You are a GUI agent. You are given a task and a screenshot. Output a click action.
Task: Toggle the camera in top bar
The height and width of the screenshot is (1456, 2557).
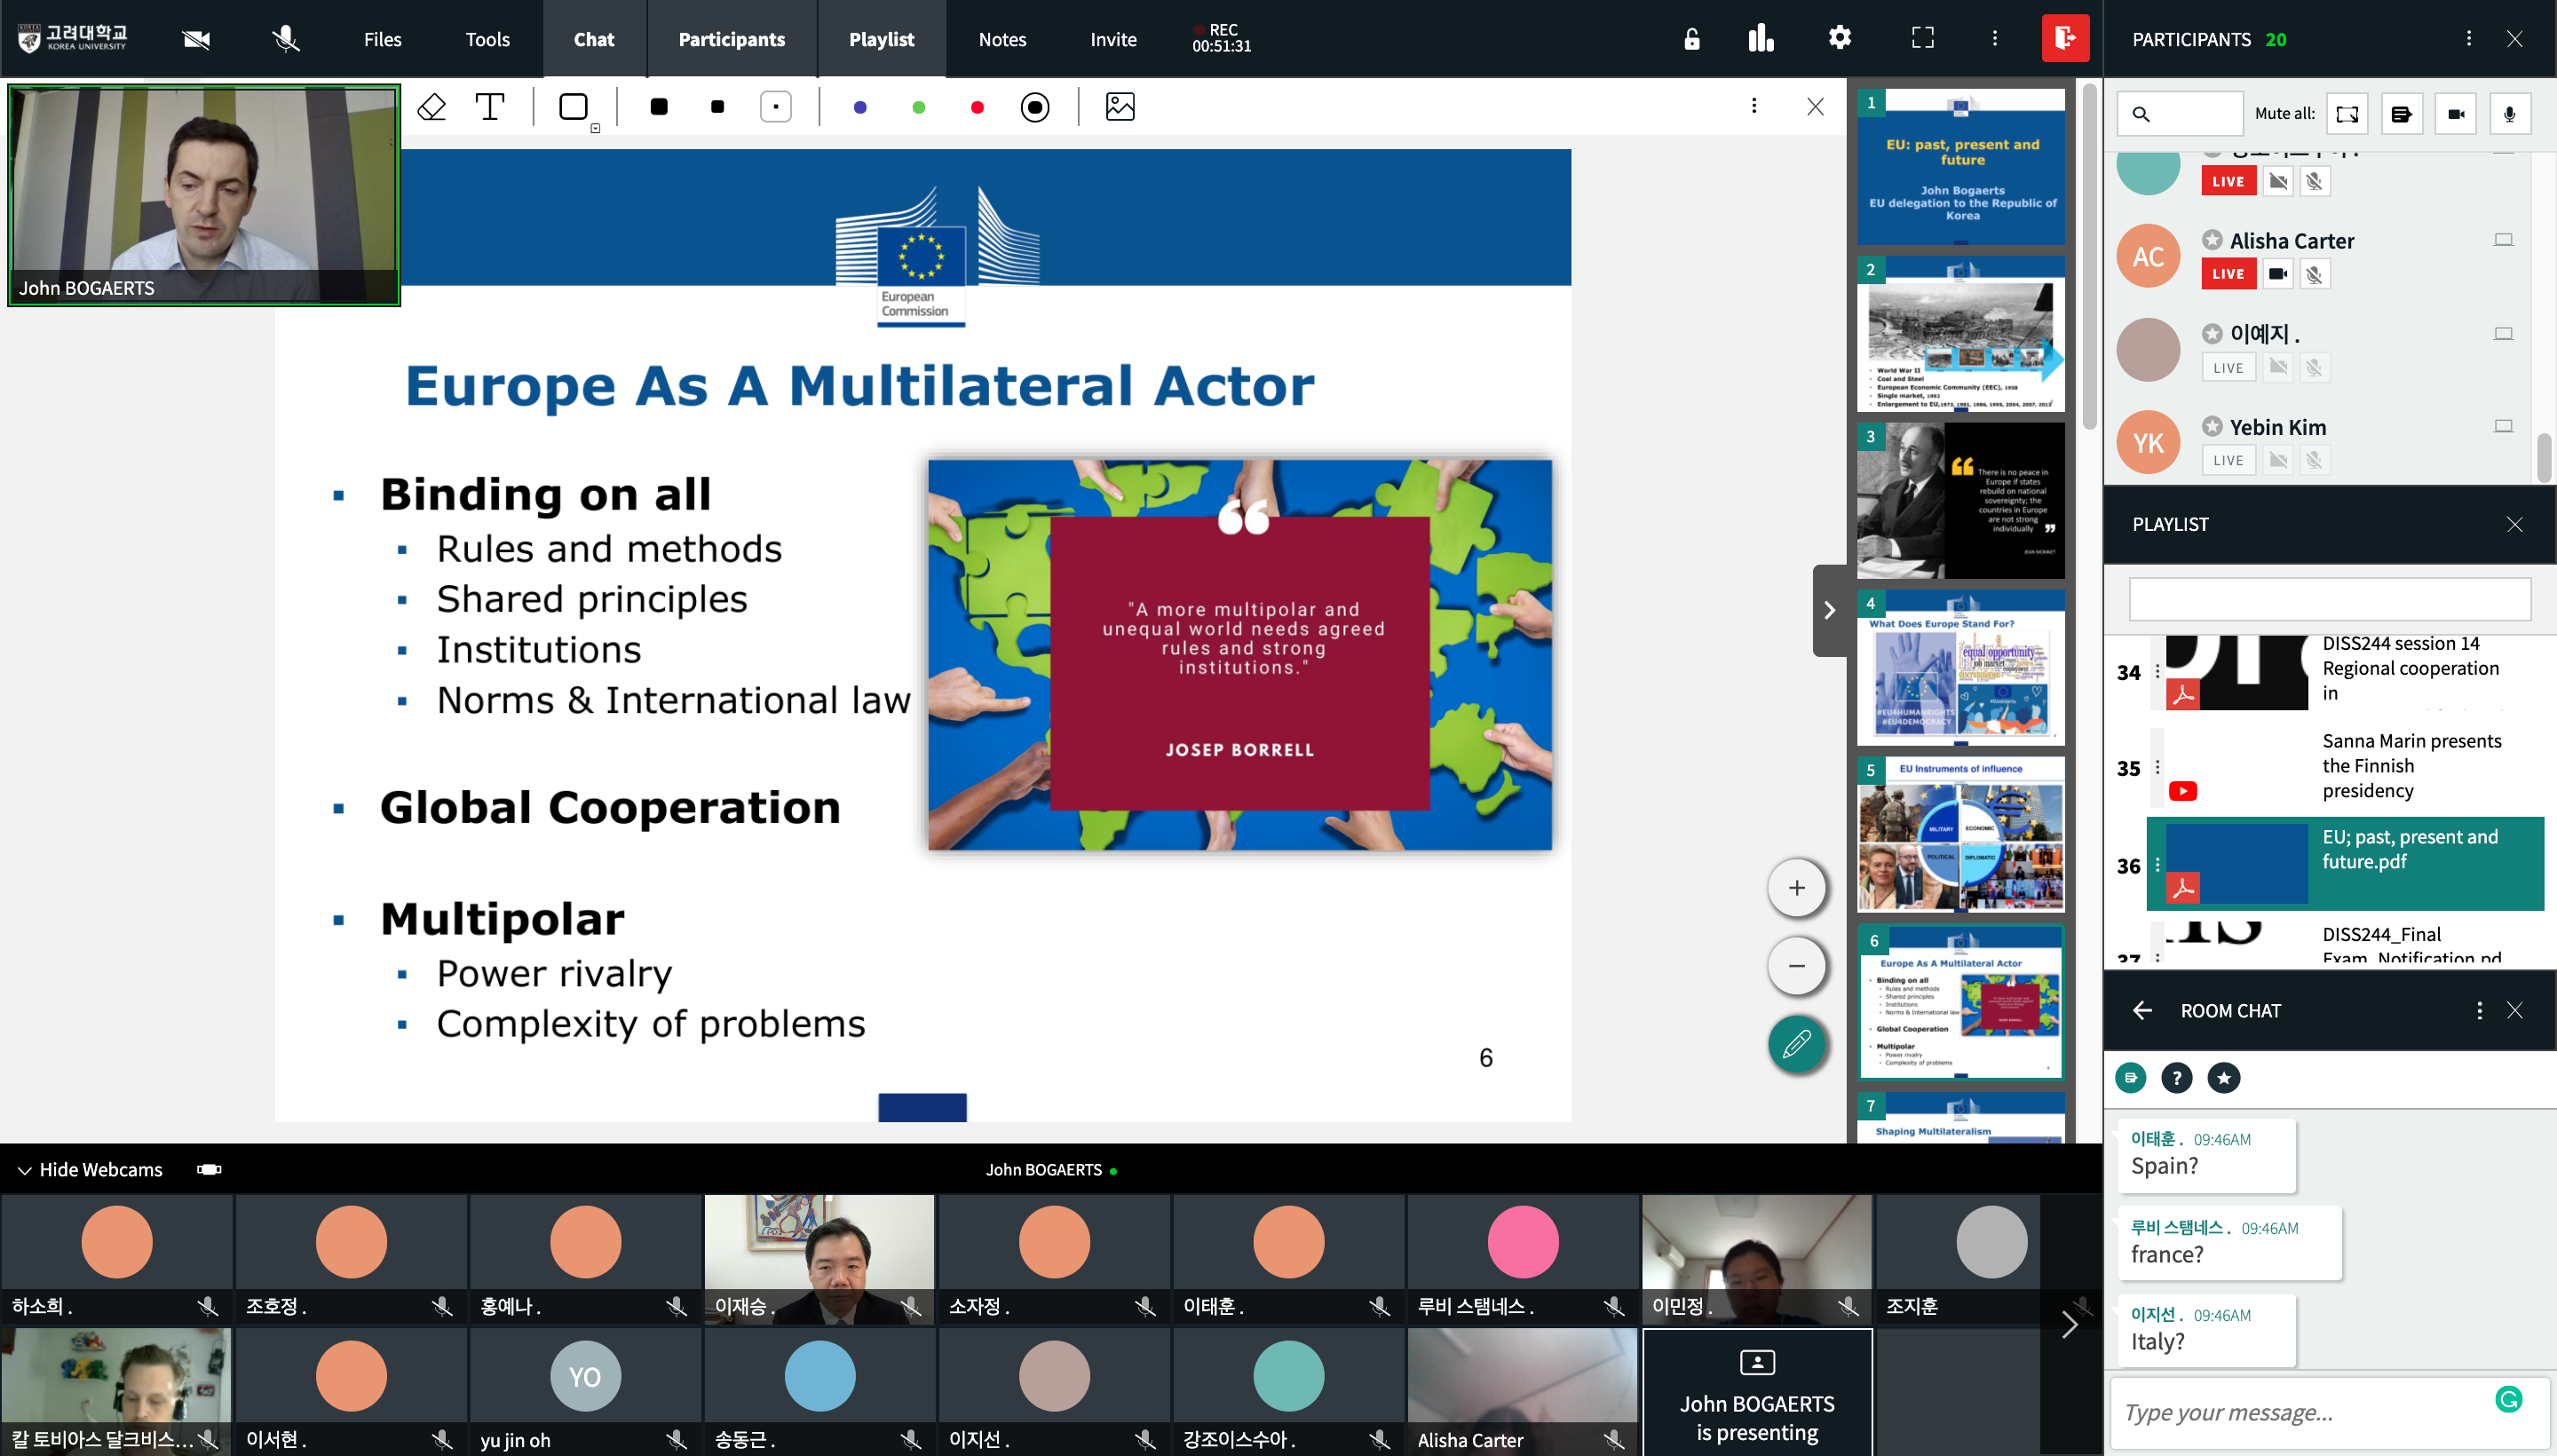pos(196,39)
